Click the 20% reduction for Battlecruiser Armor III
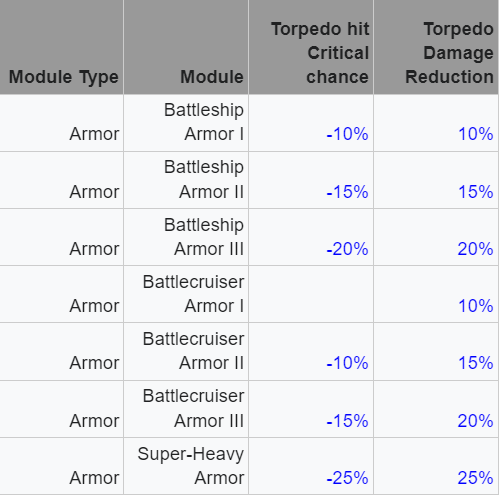Screen dimensions: 501x495 coord(476,421)
